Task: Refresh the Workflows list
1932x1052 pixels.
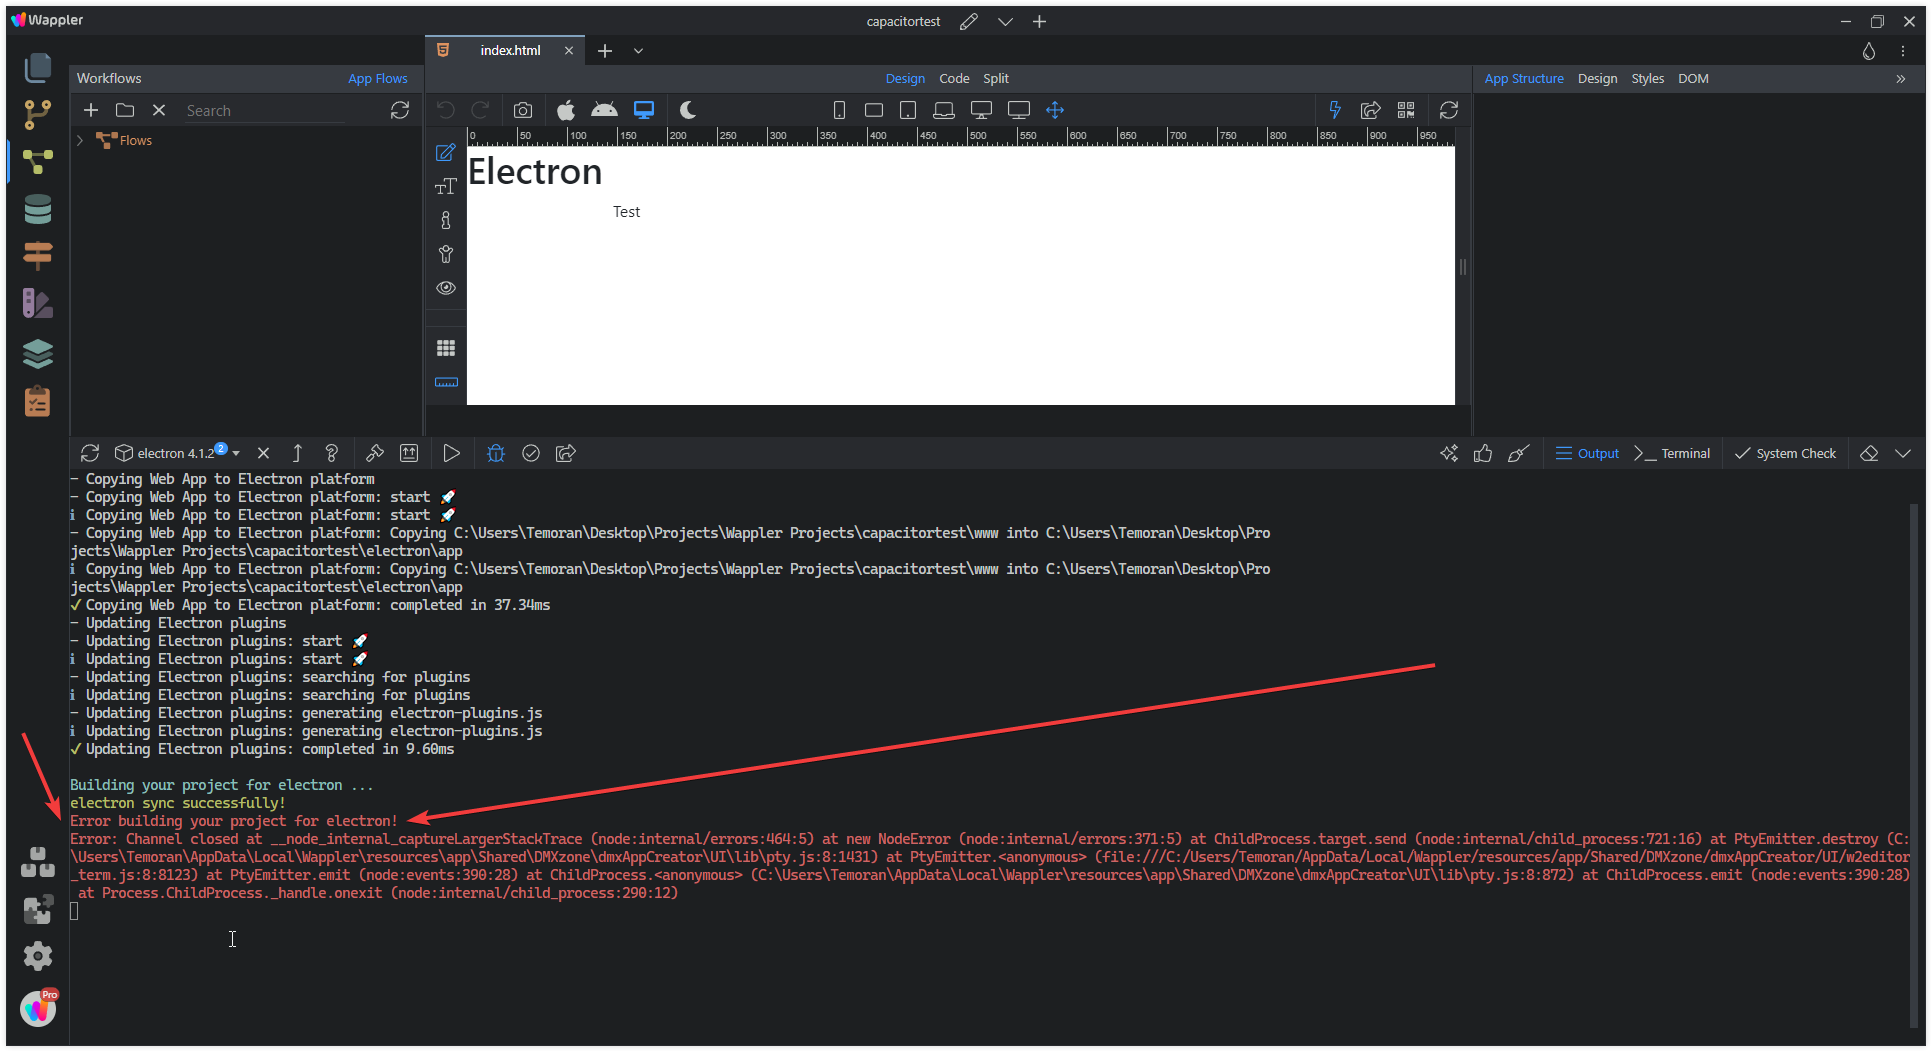Action: [x=400, y=110]
